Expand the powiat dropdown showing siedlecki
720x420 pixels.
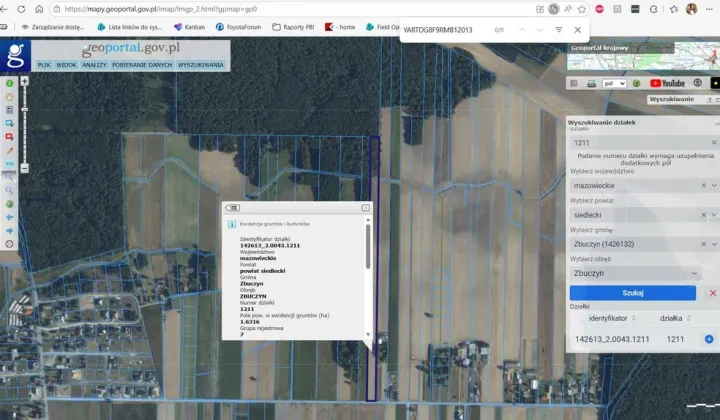[x=713, y=214]
